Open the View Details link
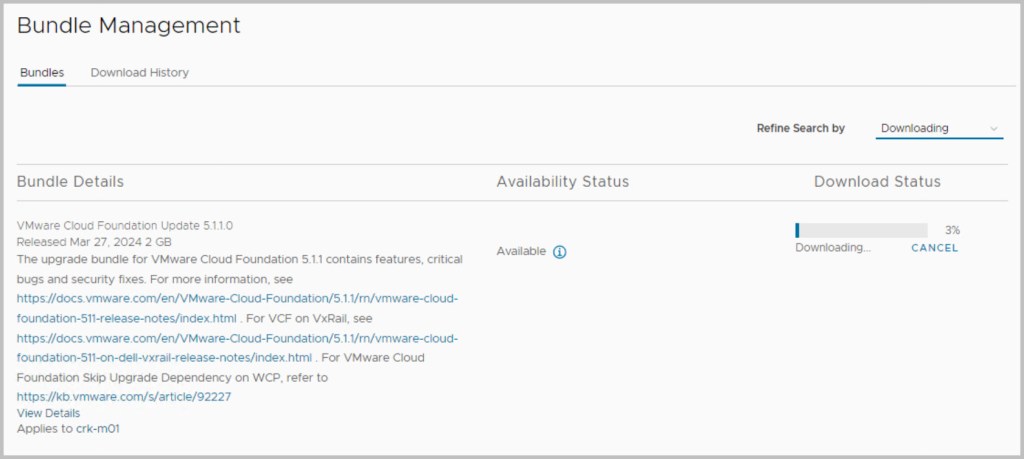 point(48,413)
